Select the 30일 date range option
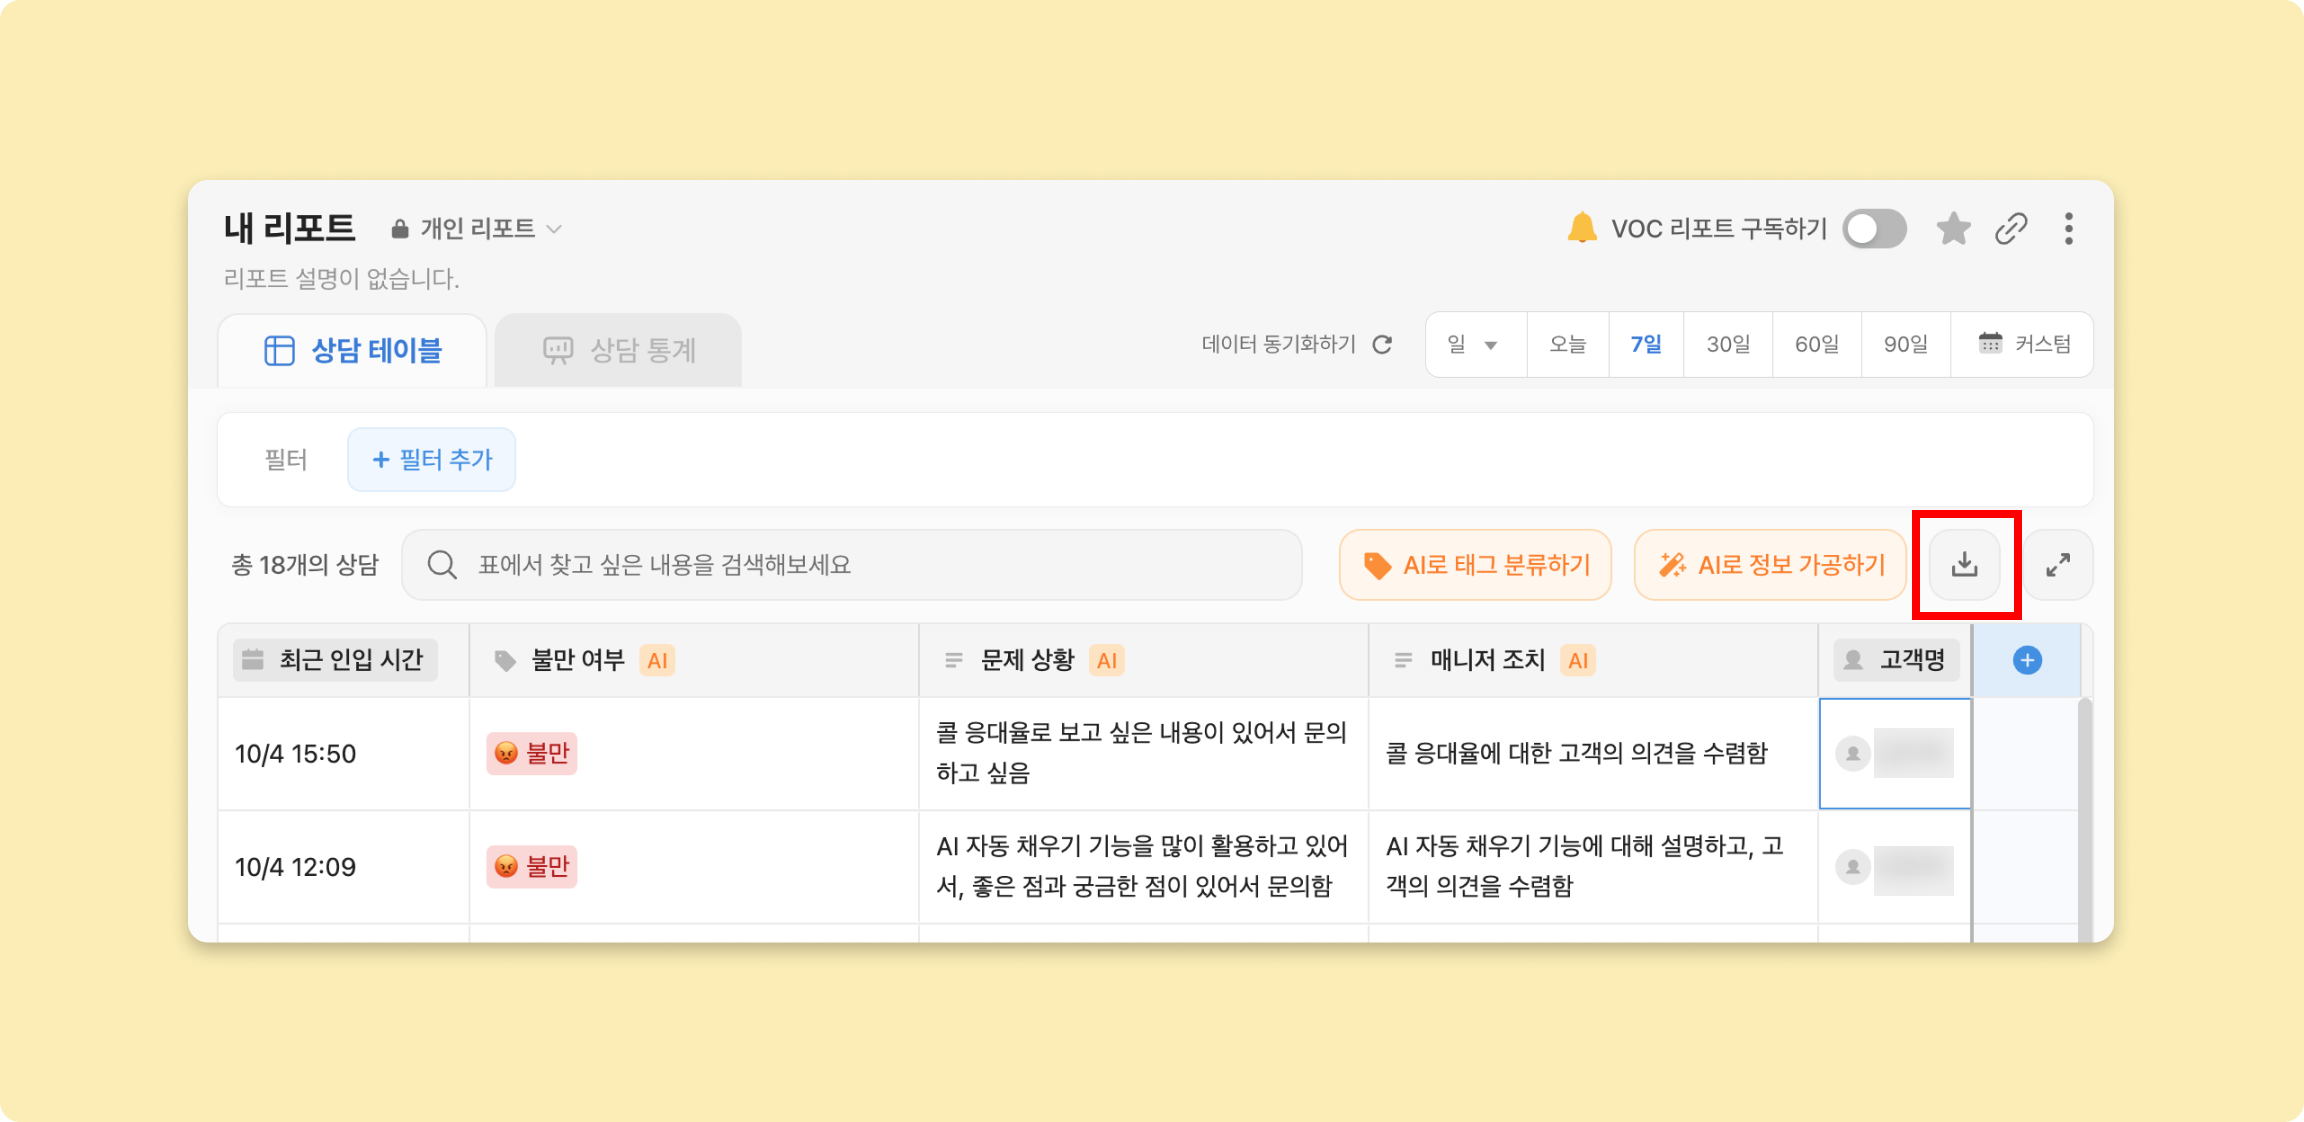 click(x=1727, y=345)
